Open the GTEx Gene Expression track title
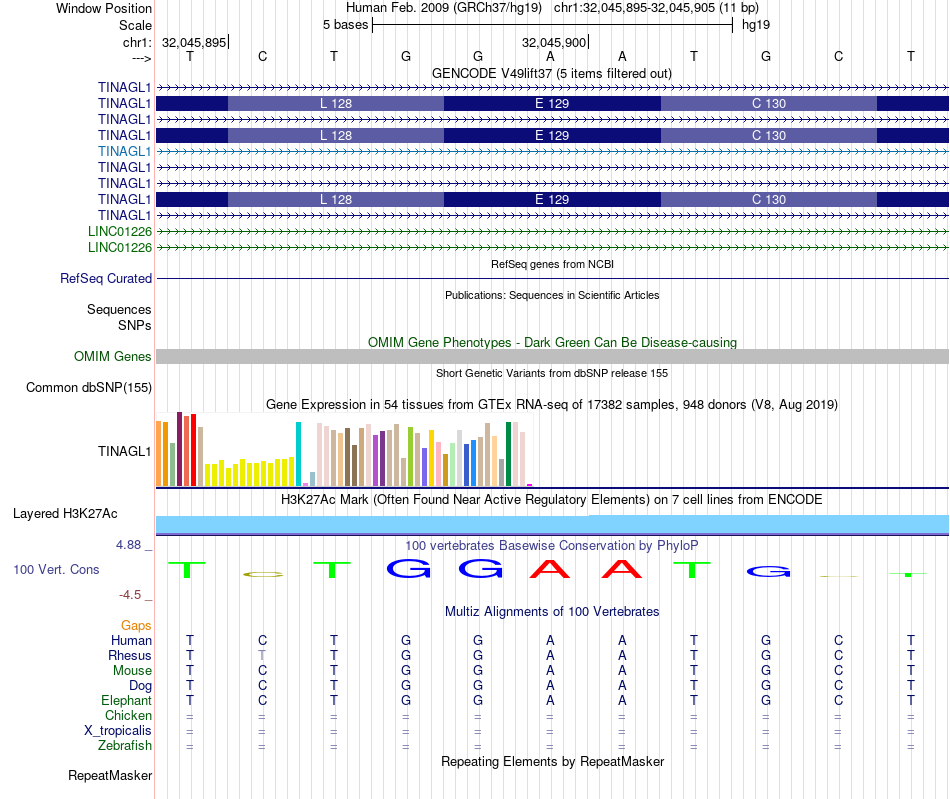950x799 pixels. 552,405
